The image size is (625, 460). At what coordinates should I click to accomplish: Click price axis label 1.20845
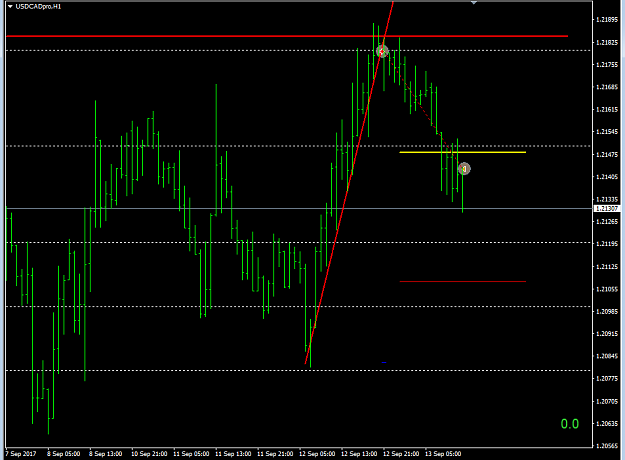[607, 356]
